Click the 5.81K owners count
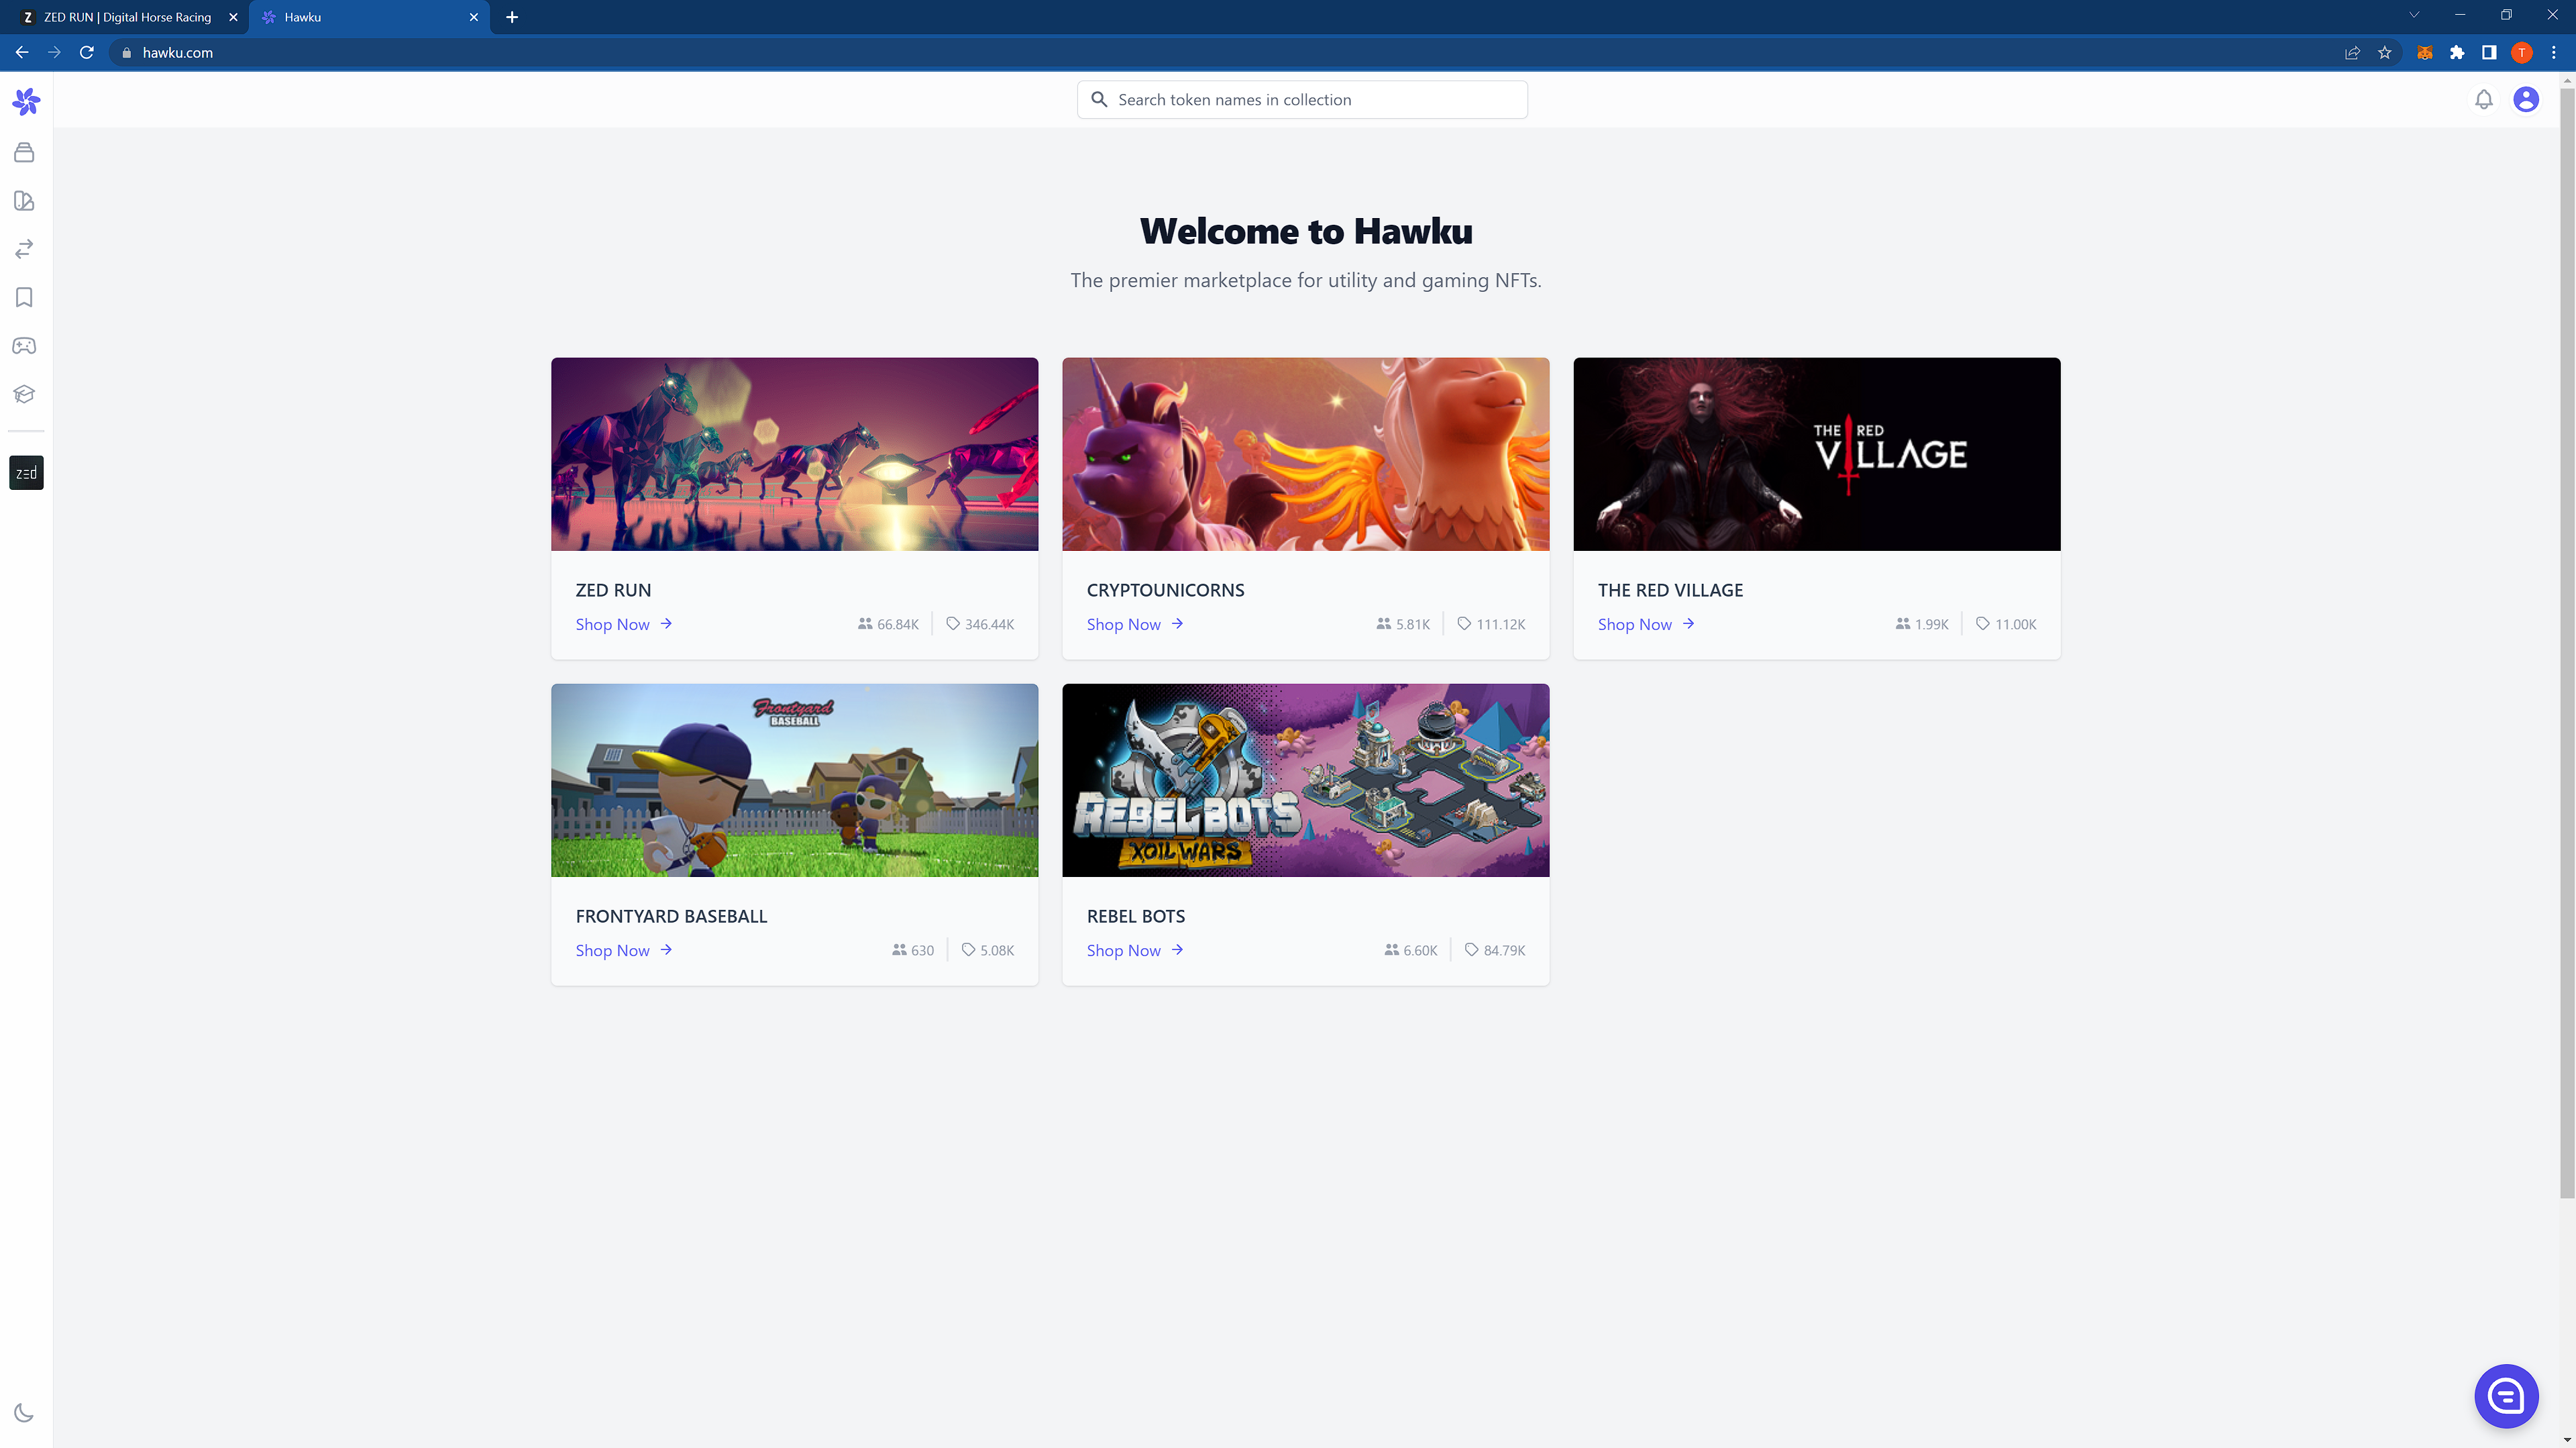The image size is (2576, 1448). point(1403,624)
